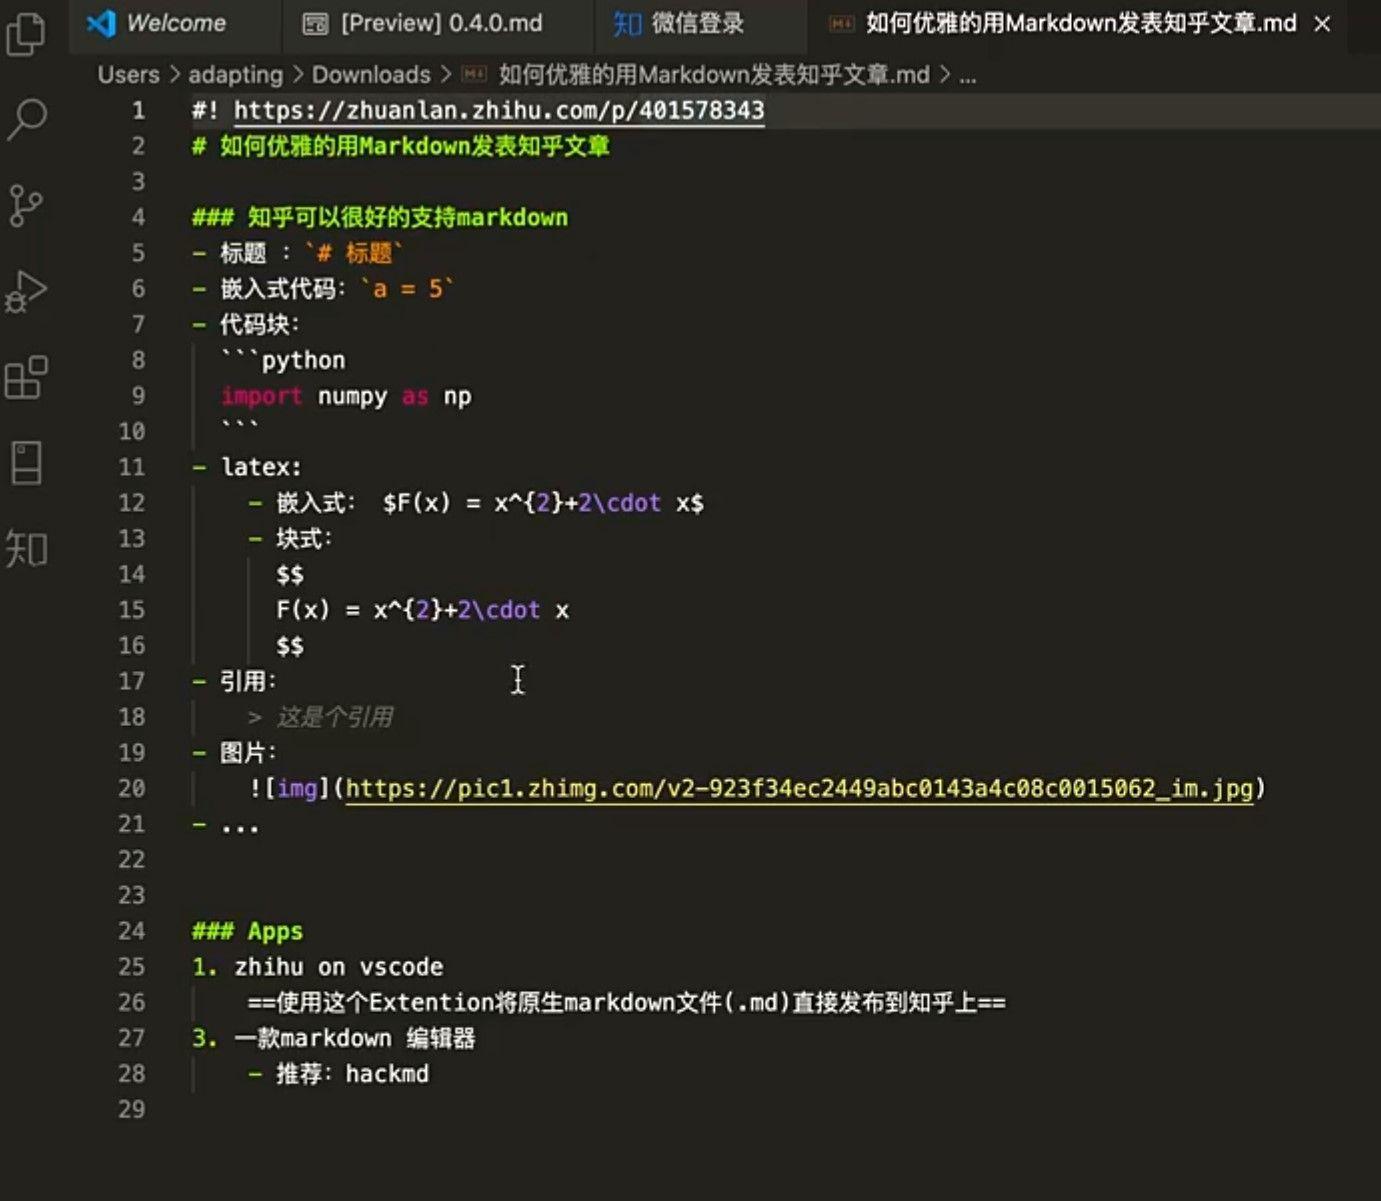The height and width of the screenshot is (1201, 1381).
Task: Click the 'zhihu on vscode' list item
Action: (338, 967)
